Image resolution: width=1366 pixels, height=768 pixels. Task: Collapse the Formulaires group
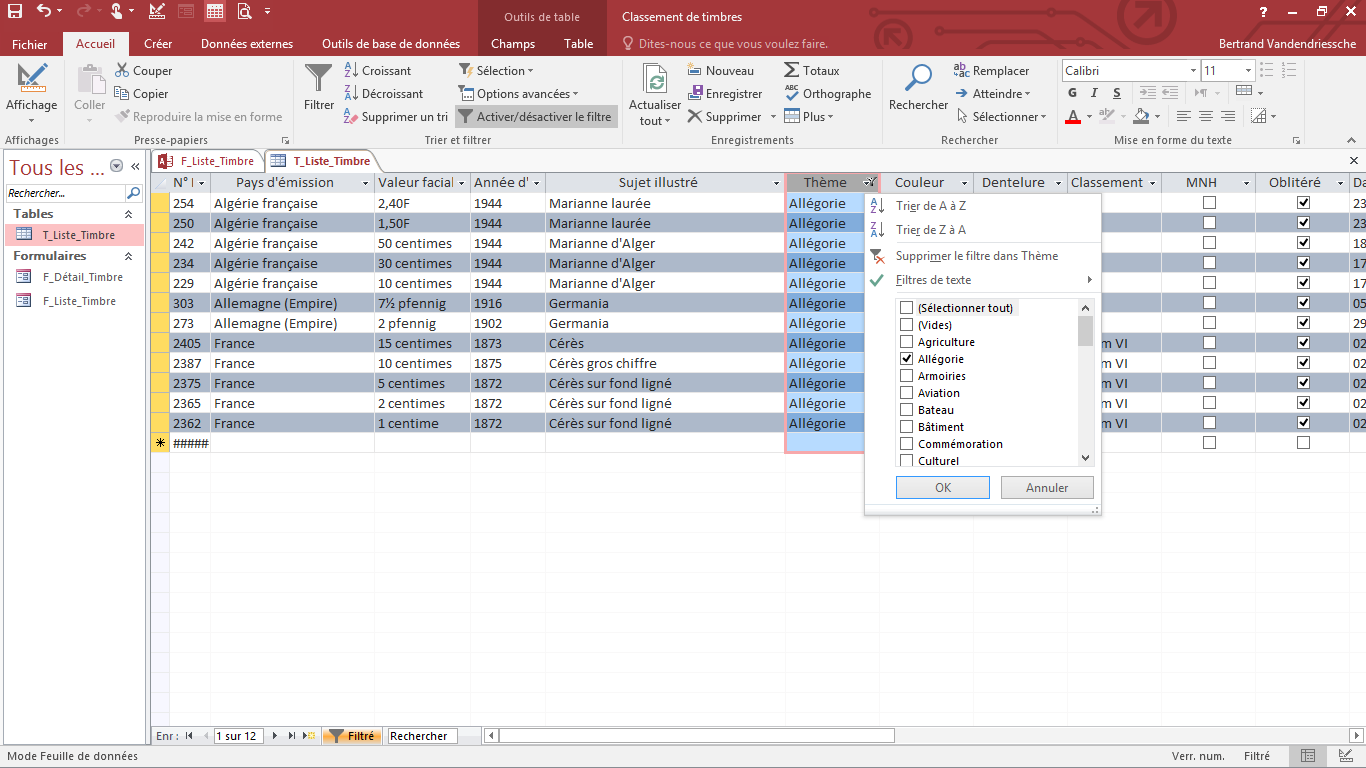[x=128, y=256]
